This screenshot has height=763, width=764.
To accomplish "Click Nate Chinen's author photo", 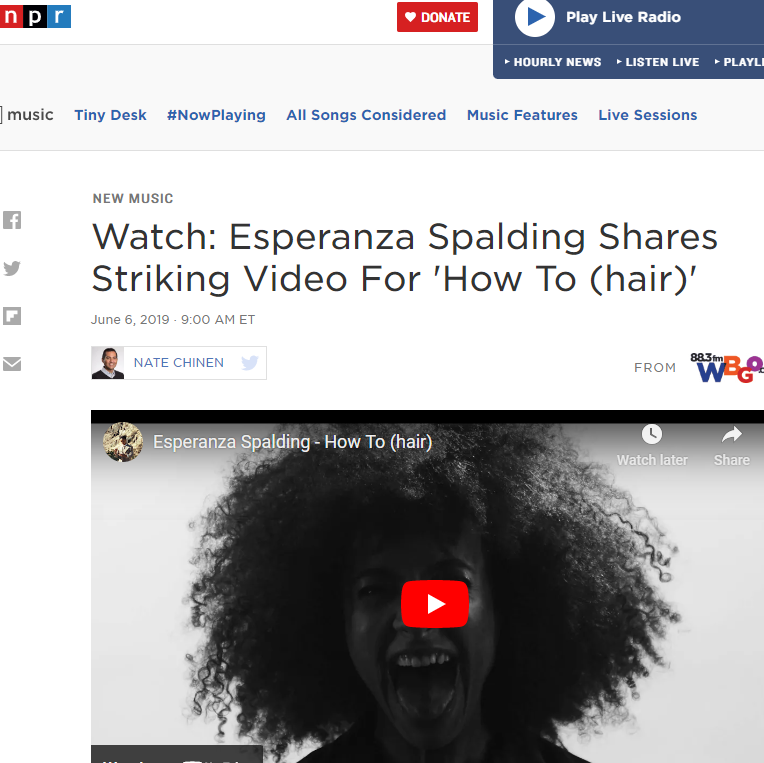I will click(108, 363).
